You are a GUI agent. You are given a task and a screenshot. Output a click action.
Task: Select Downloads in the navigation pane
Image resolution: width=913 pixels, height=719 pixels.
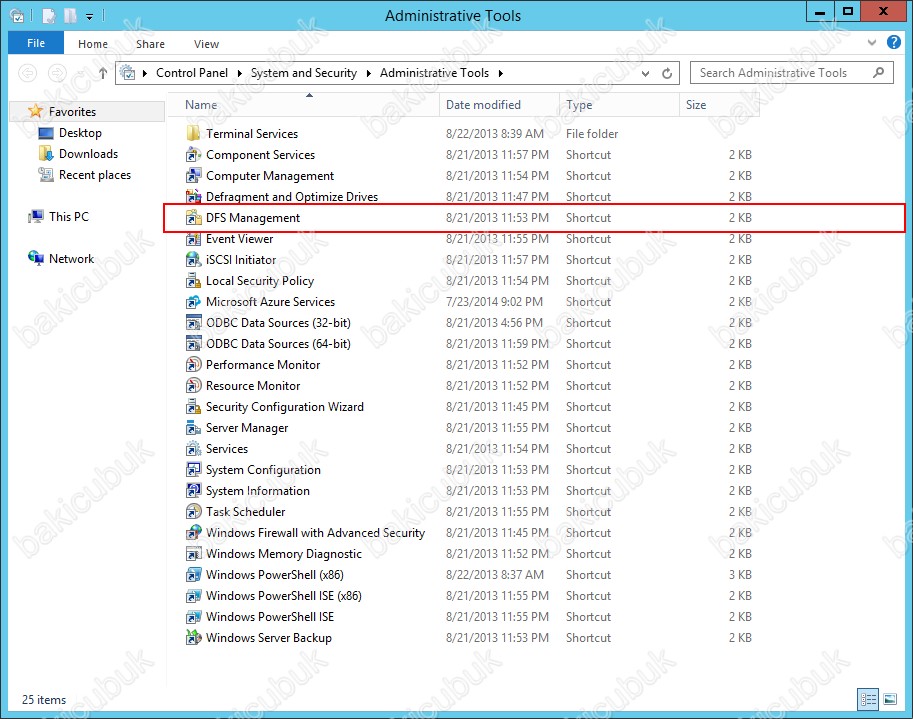89,154
